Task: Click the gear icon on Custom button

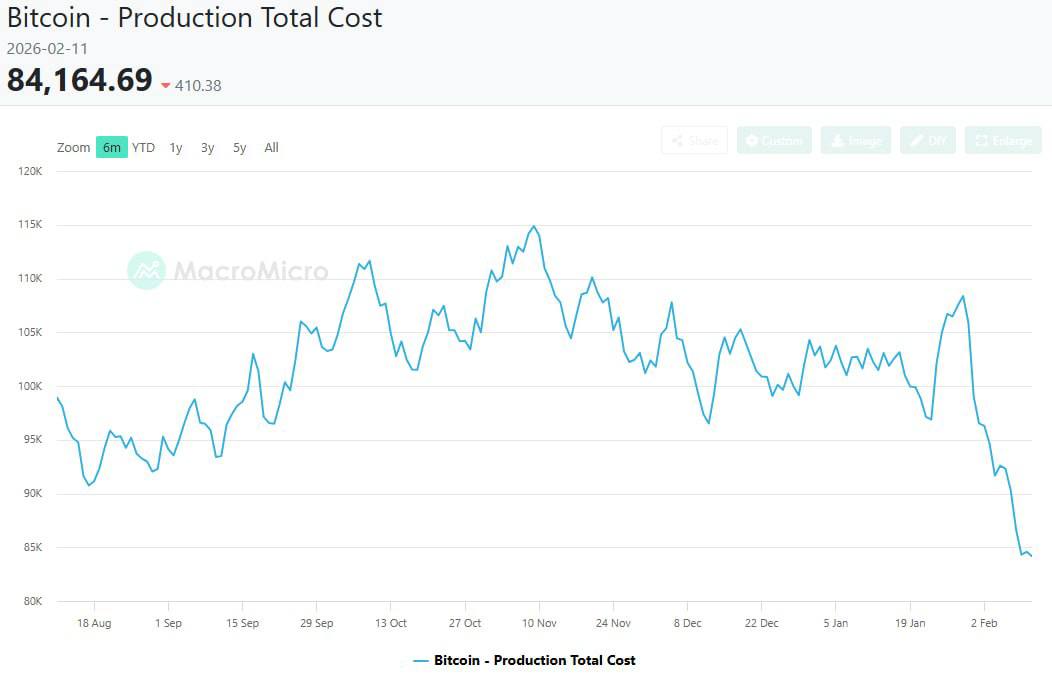Action: pos(752,141)
